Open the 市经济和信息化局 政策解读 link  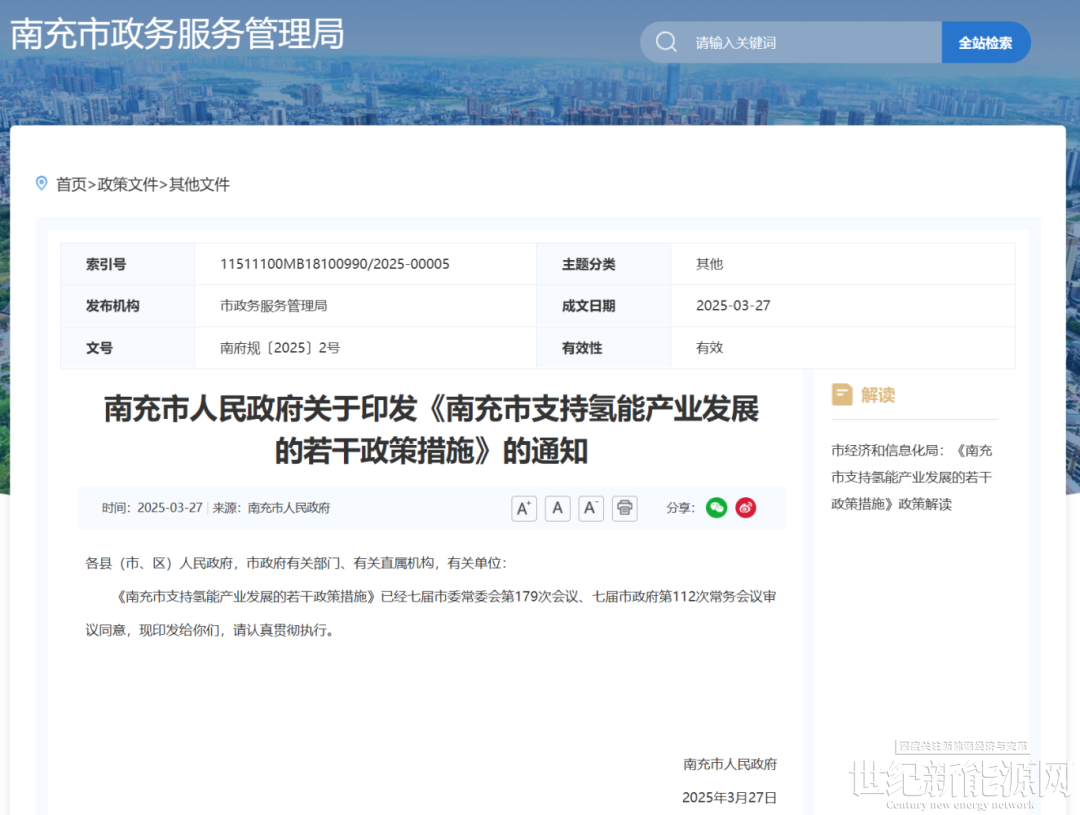coord(911,477)
